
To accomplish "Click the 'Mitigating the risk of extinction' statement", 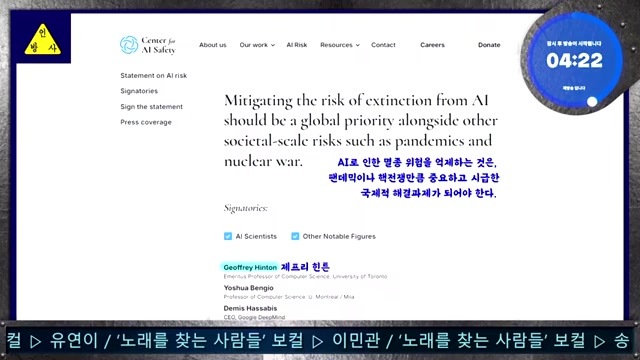I will click(361, 131).
